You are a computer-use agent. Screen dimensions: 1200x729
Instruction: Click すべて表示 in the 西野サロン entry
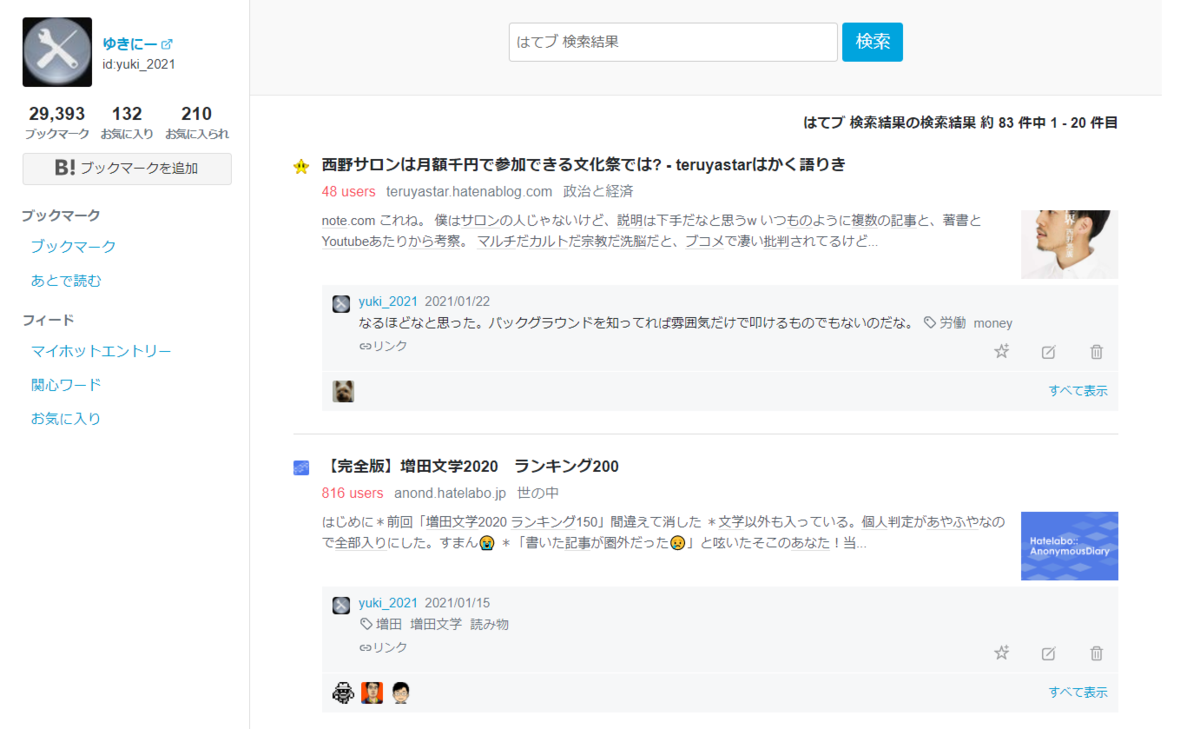point(1078,391)
